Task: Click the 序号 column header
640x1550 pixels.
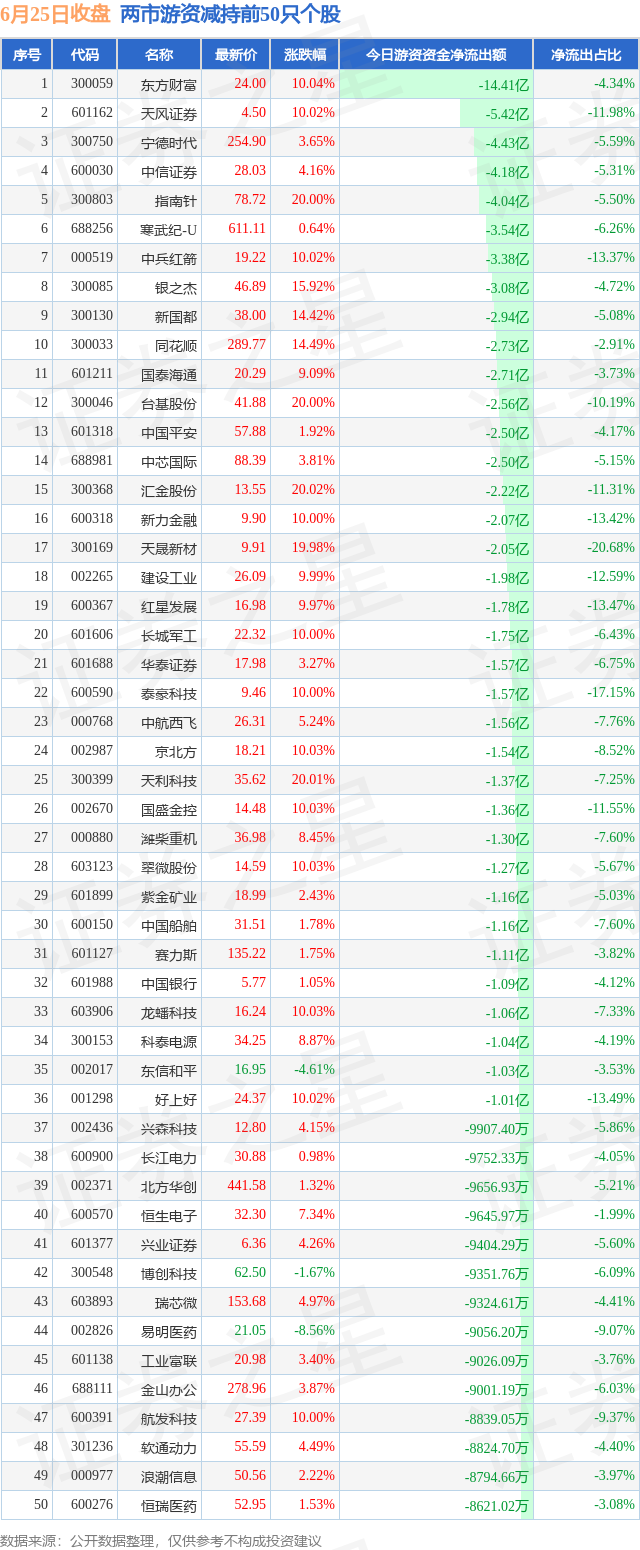Action: tap(26, 55)
